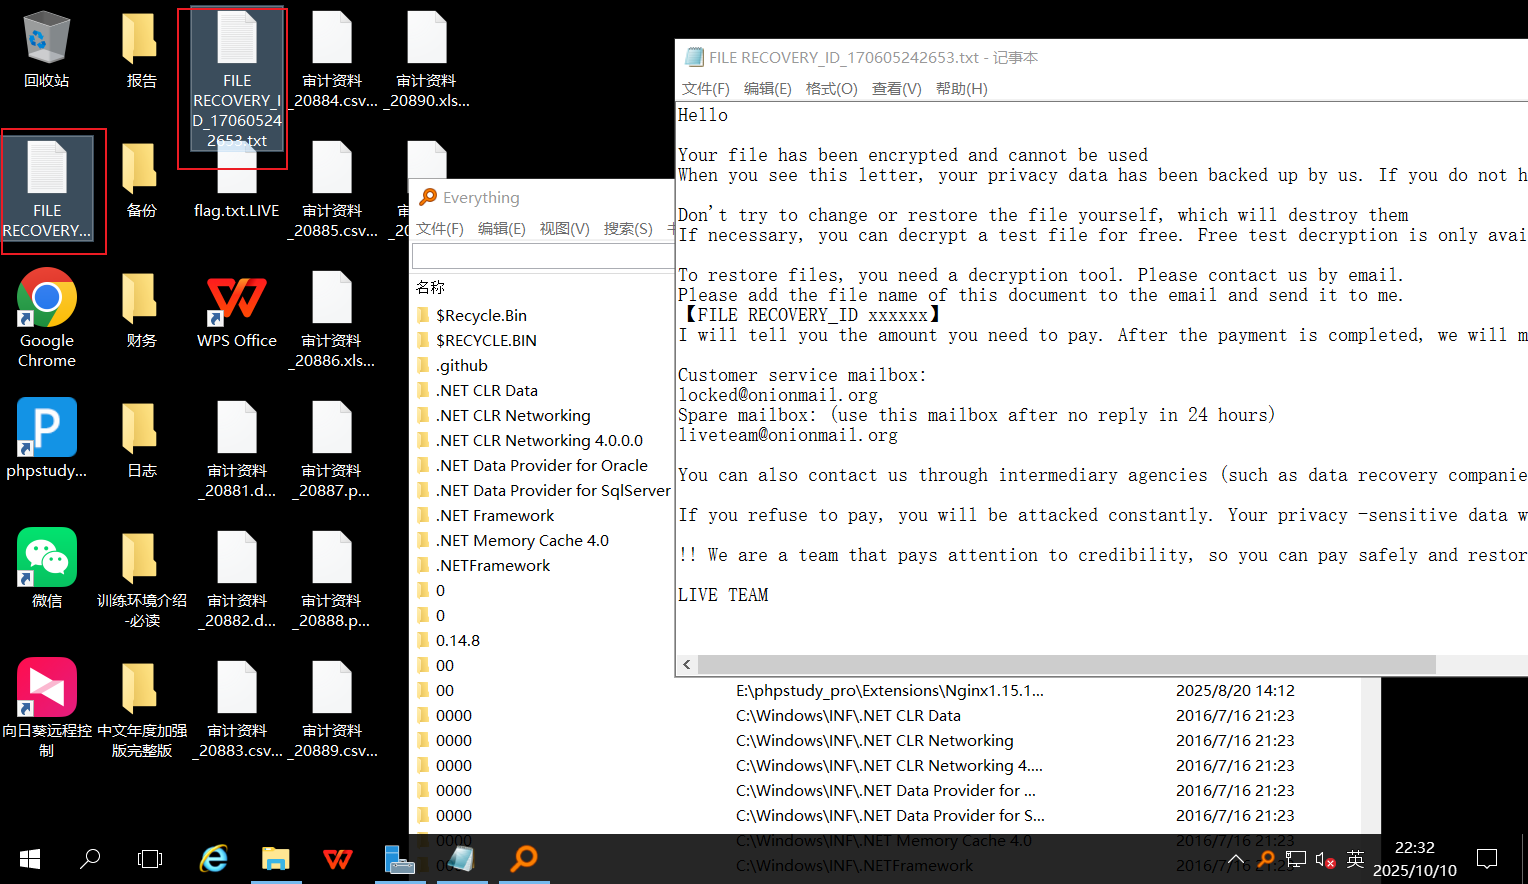Click locked@onionmail.org text in Notepad
1528x884 pixels.
[x=778, y=395]
